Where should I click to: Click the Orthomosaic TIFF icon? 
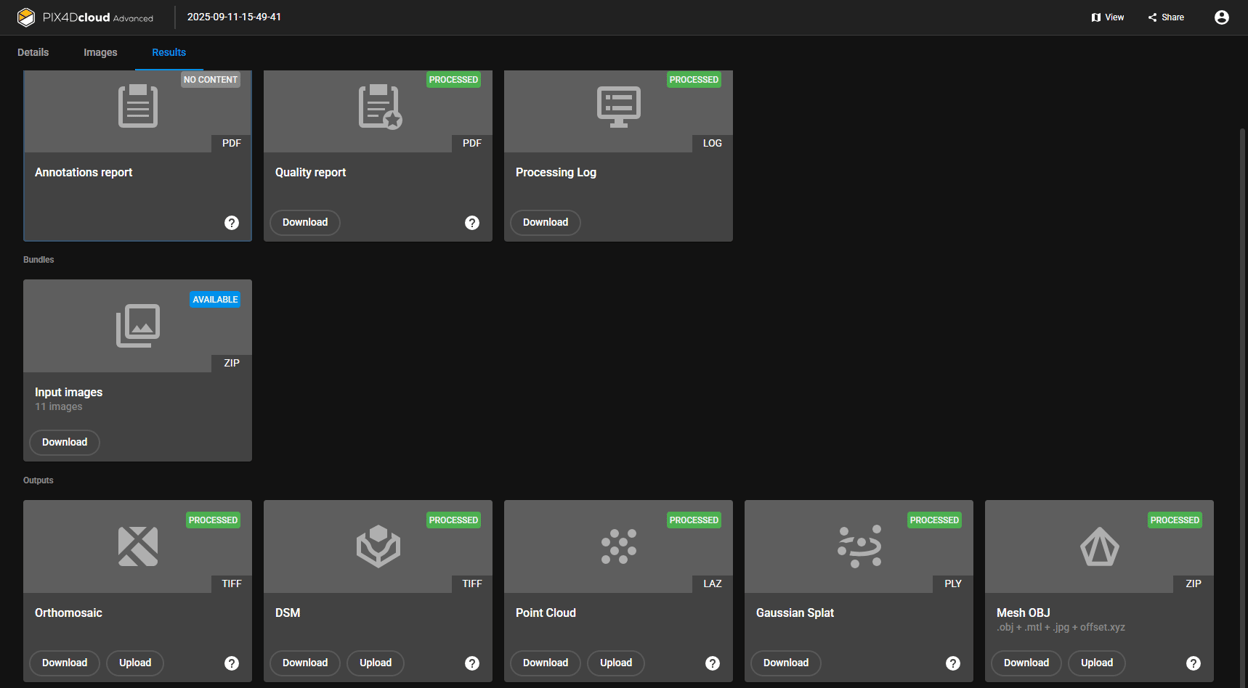pos(136,546)
